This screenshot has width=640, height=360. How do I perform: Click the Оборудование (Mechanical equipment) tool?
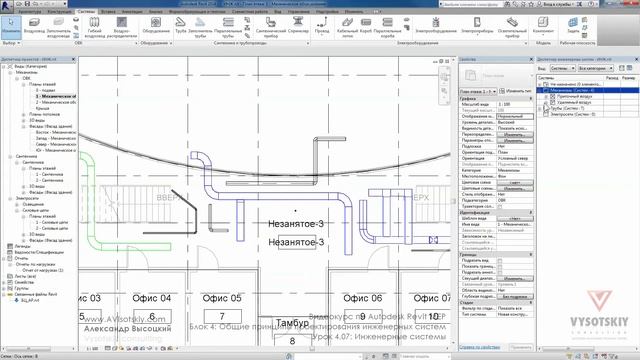[x=156, y=25]
